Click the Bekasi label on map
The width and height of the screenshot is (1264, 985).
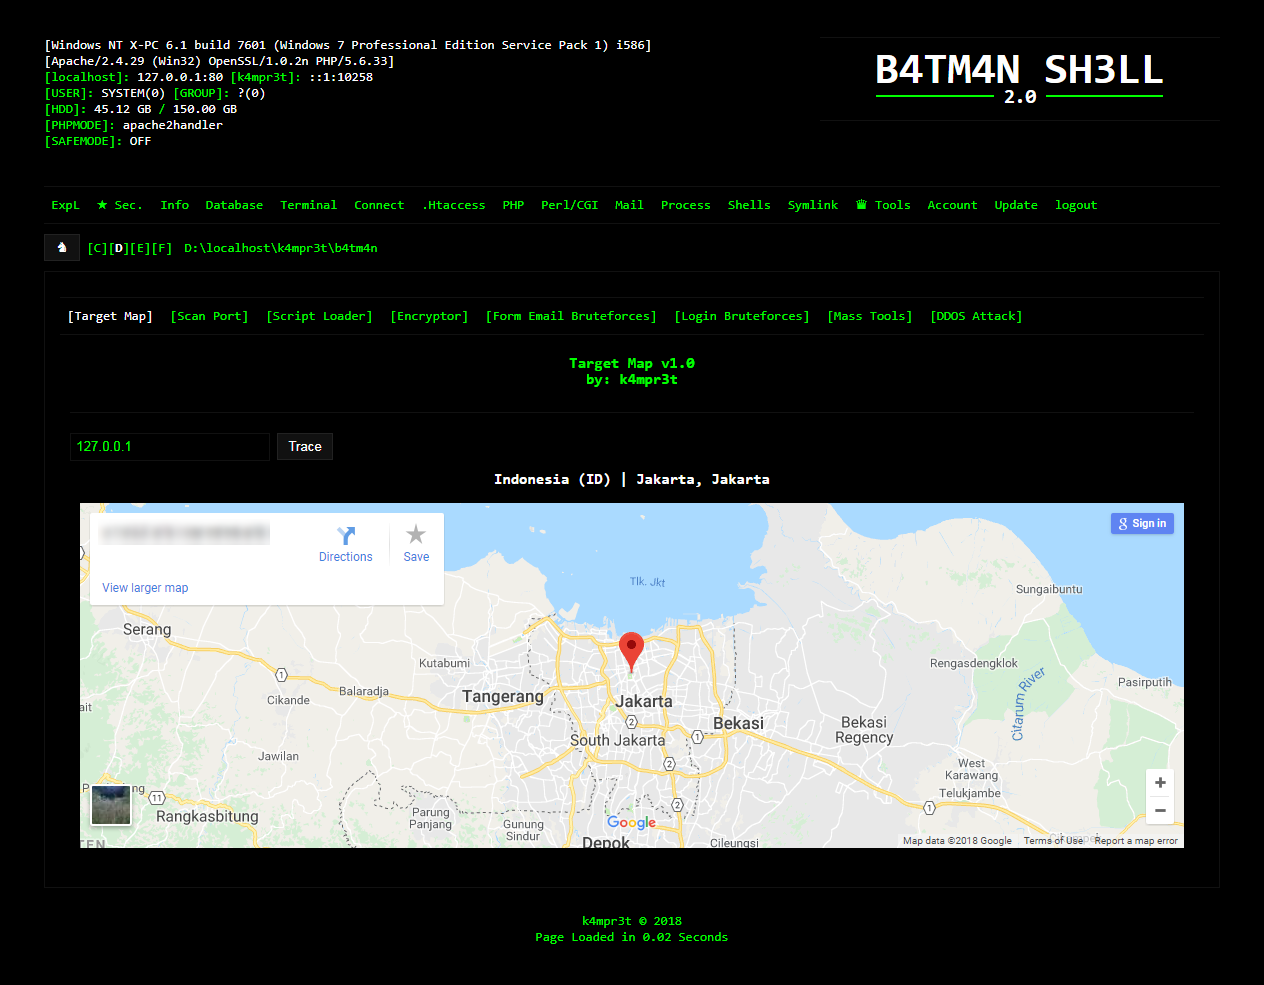click(x=738, y=723)
